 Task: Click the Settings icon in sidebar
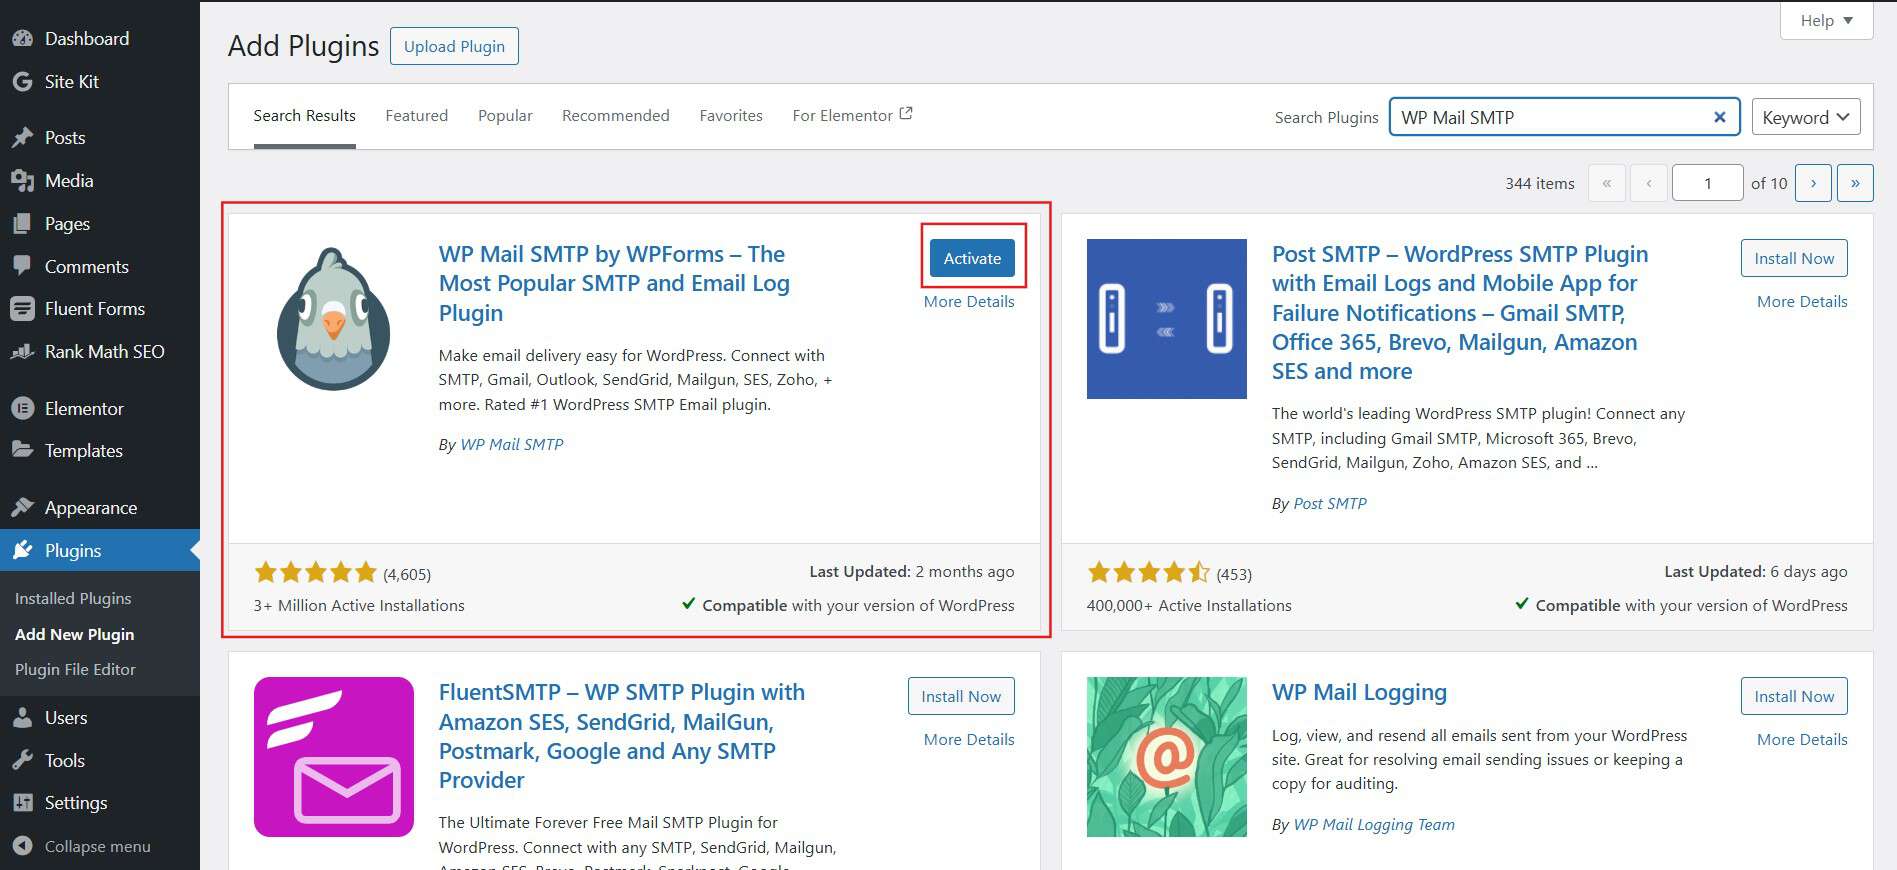click(22, 803)
